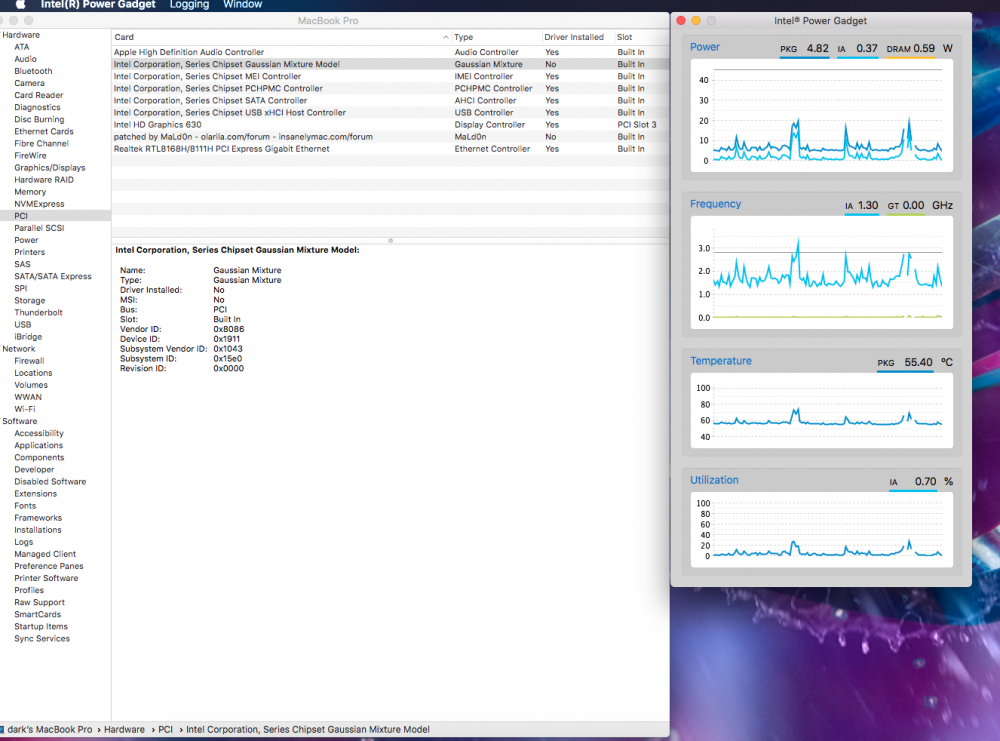The width and height of the screenshot is (1000, 741).
Task: Open the Intel(R) Power Gadget menu
Action: click(98, 4)
